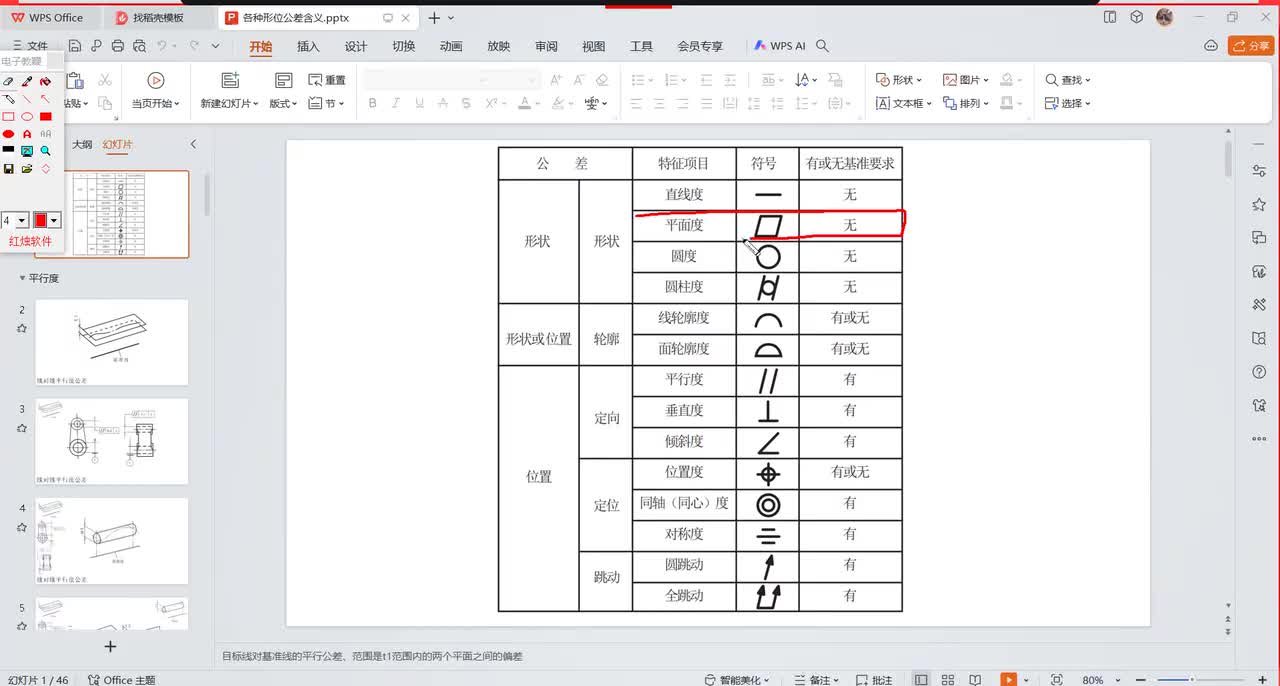1280x686 pixels.
Task: Click the undo arrow icon
Action: point(162,46)
